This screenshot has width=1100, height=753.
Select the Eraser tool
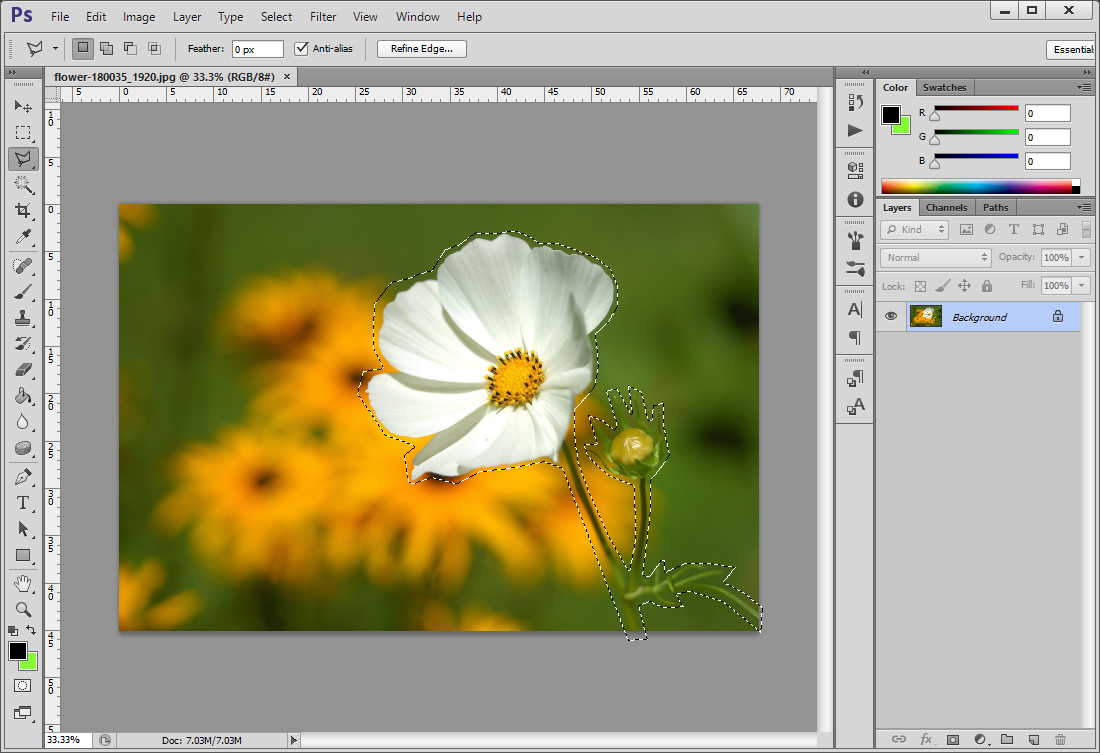[x=23, y=370]
